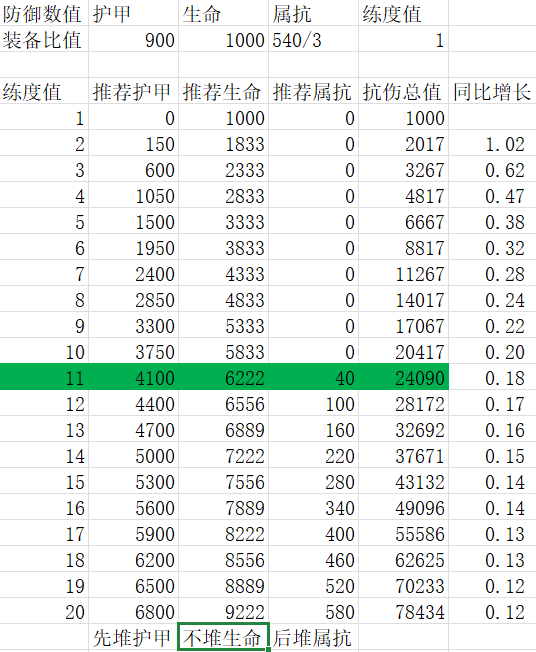Select the growth value 1.02 cell
This screenshot has width=536, height=652.
492,143
